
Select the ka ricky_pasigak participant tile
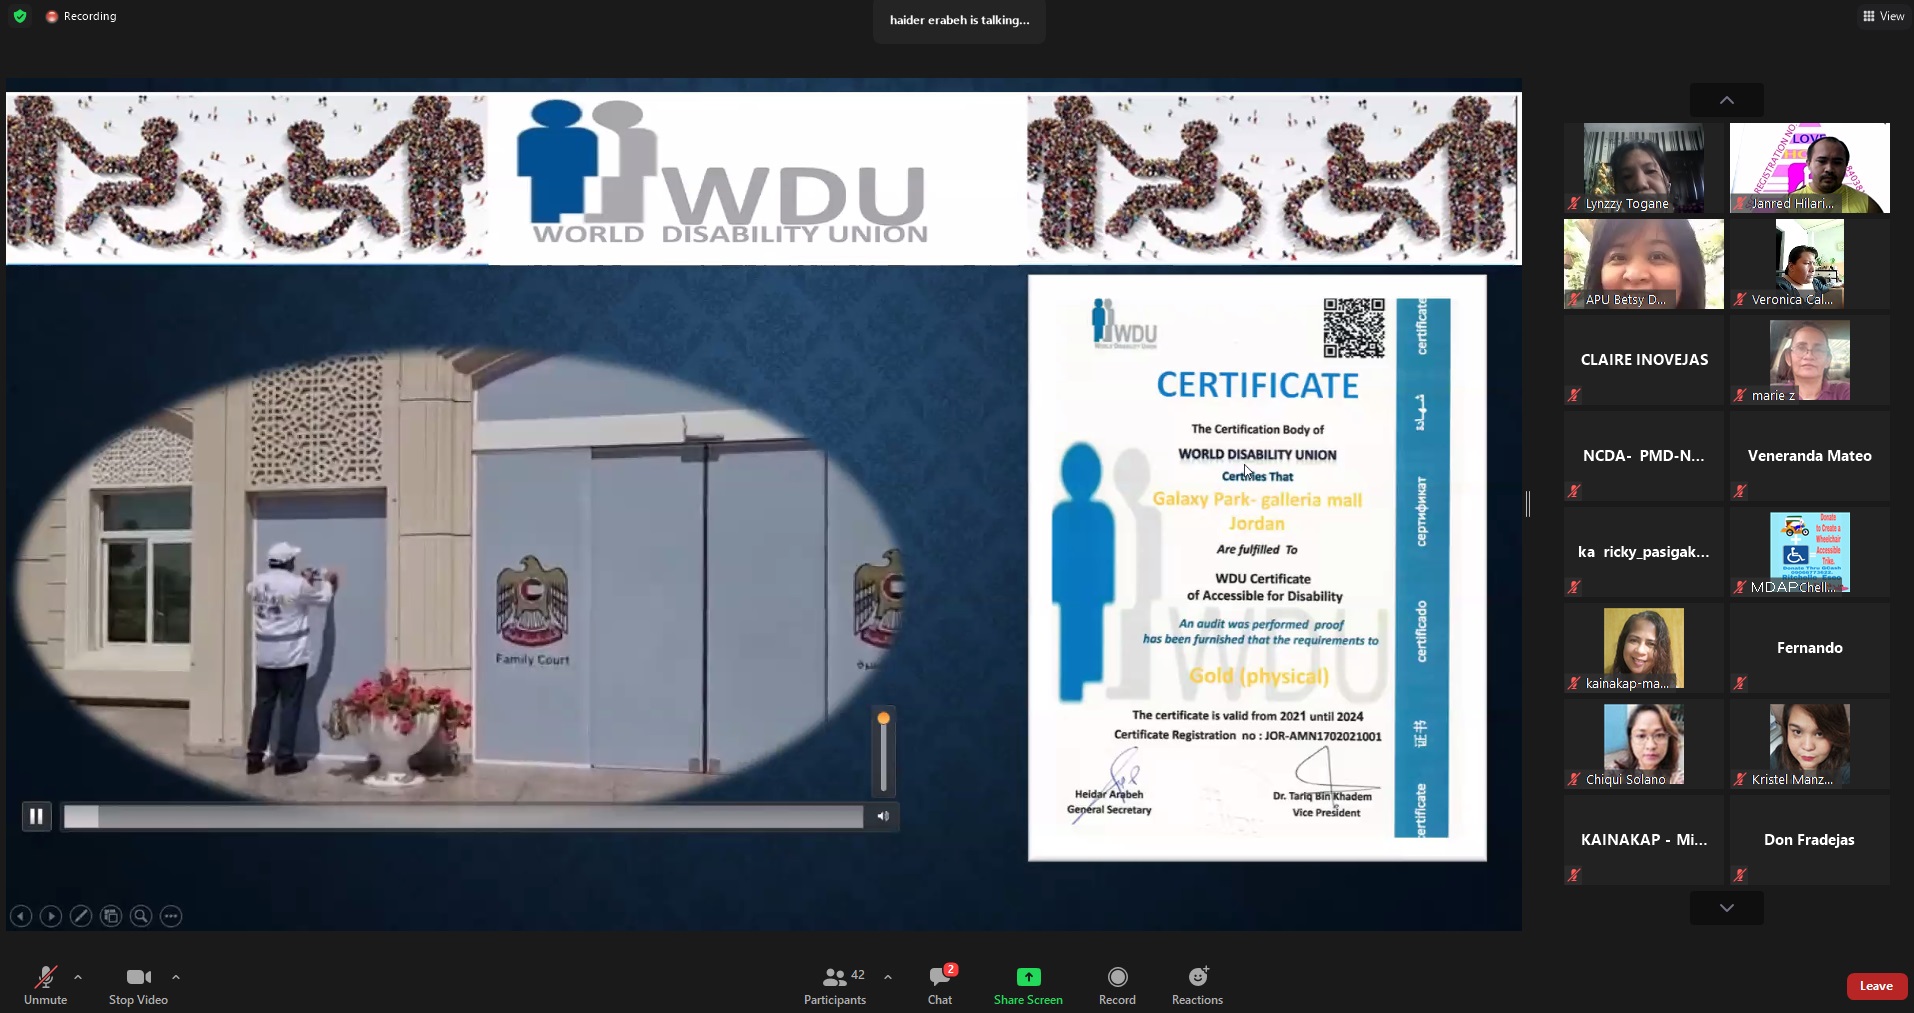click(1644, 552)
